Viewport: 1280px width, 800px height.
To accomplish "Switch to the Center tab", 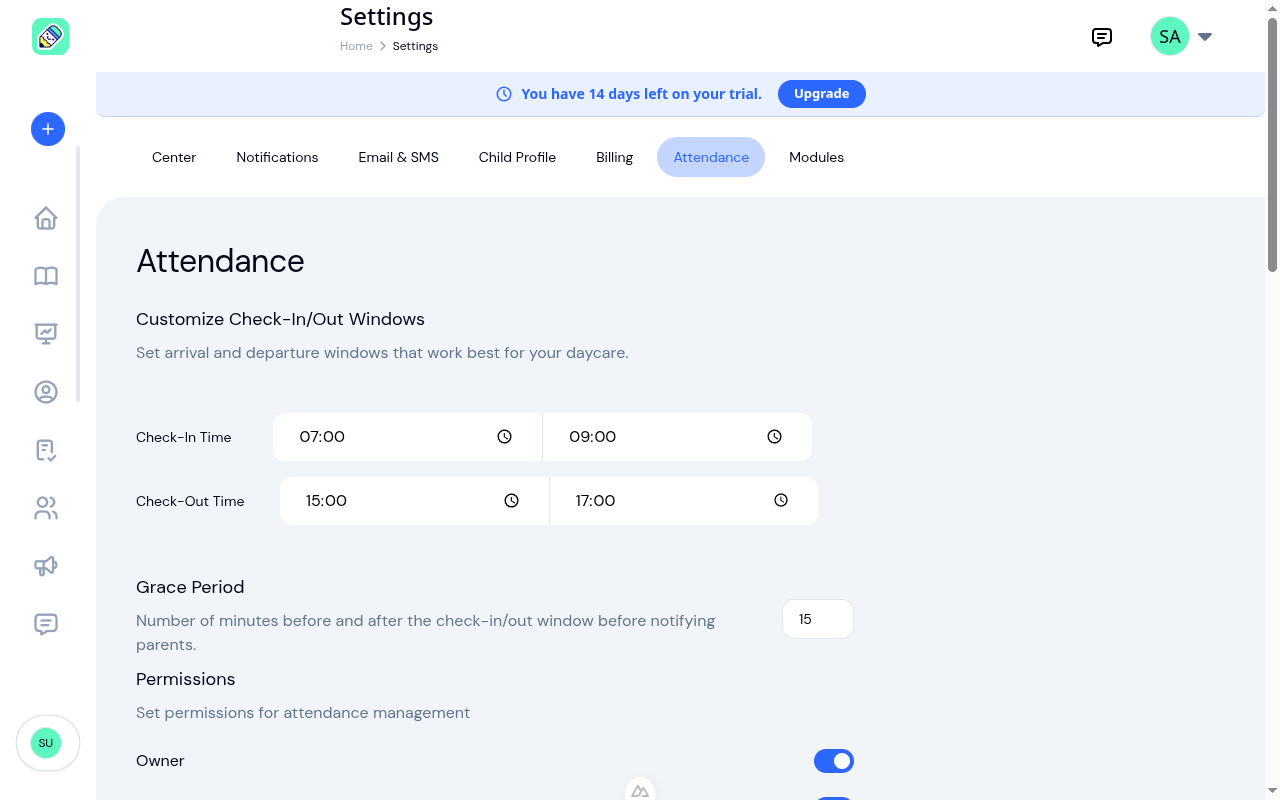I will 174,157.
